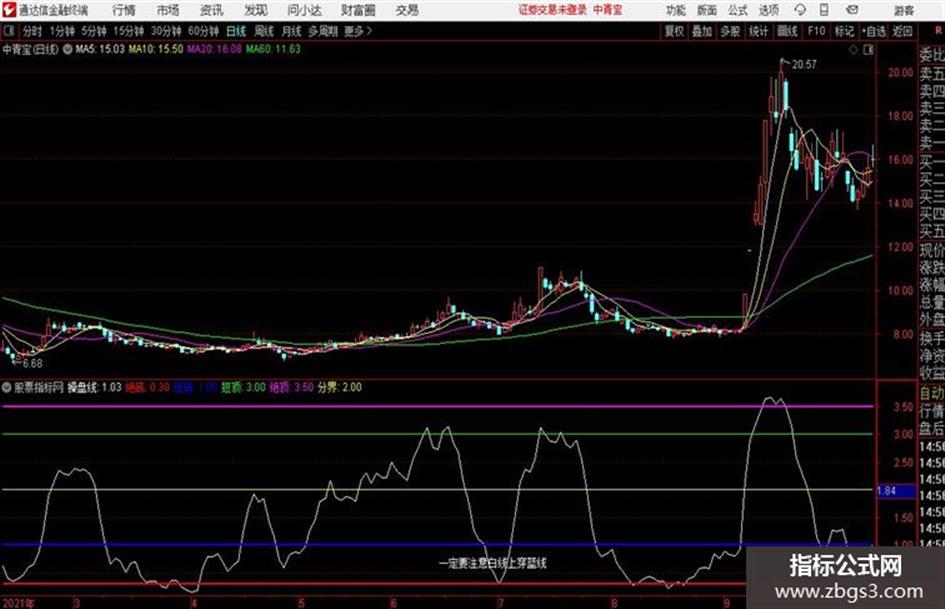Viewport: 945px width, 609px height.
Task: Click the 统计 statistics toolbar button
Action: (758, 31)
